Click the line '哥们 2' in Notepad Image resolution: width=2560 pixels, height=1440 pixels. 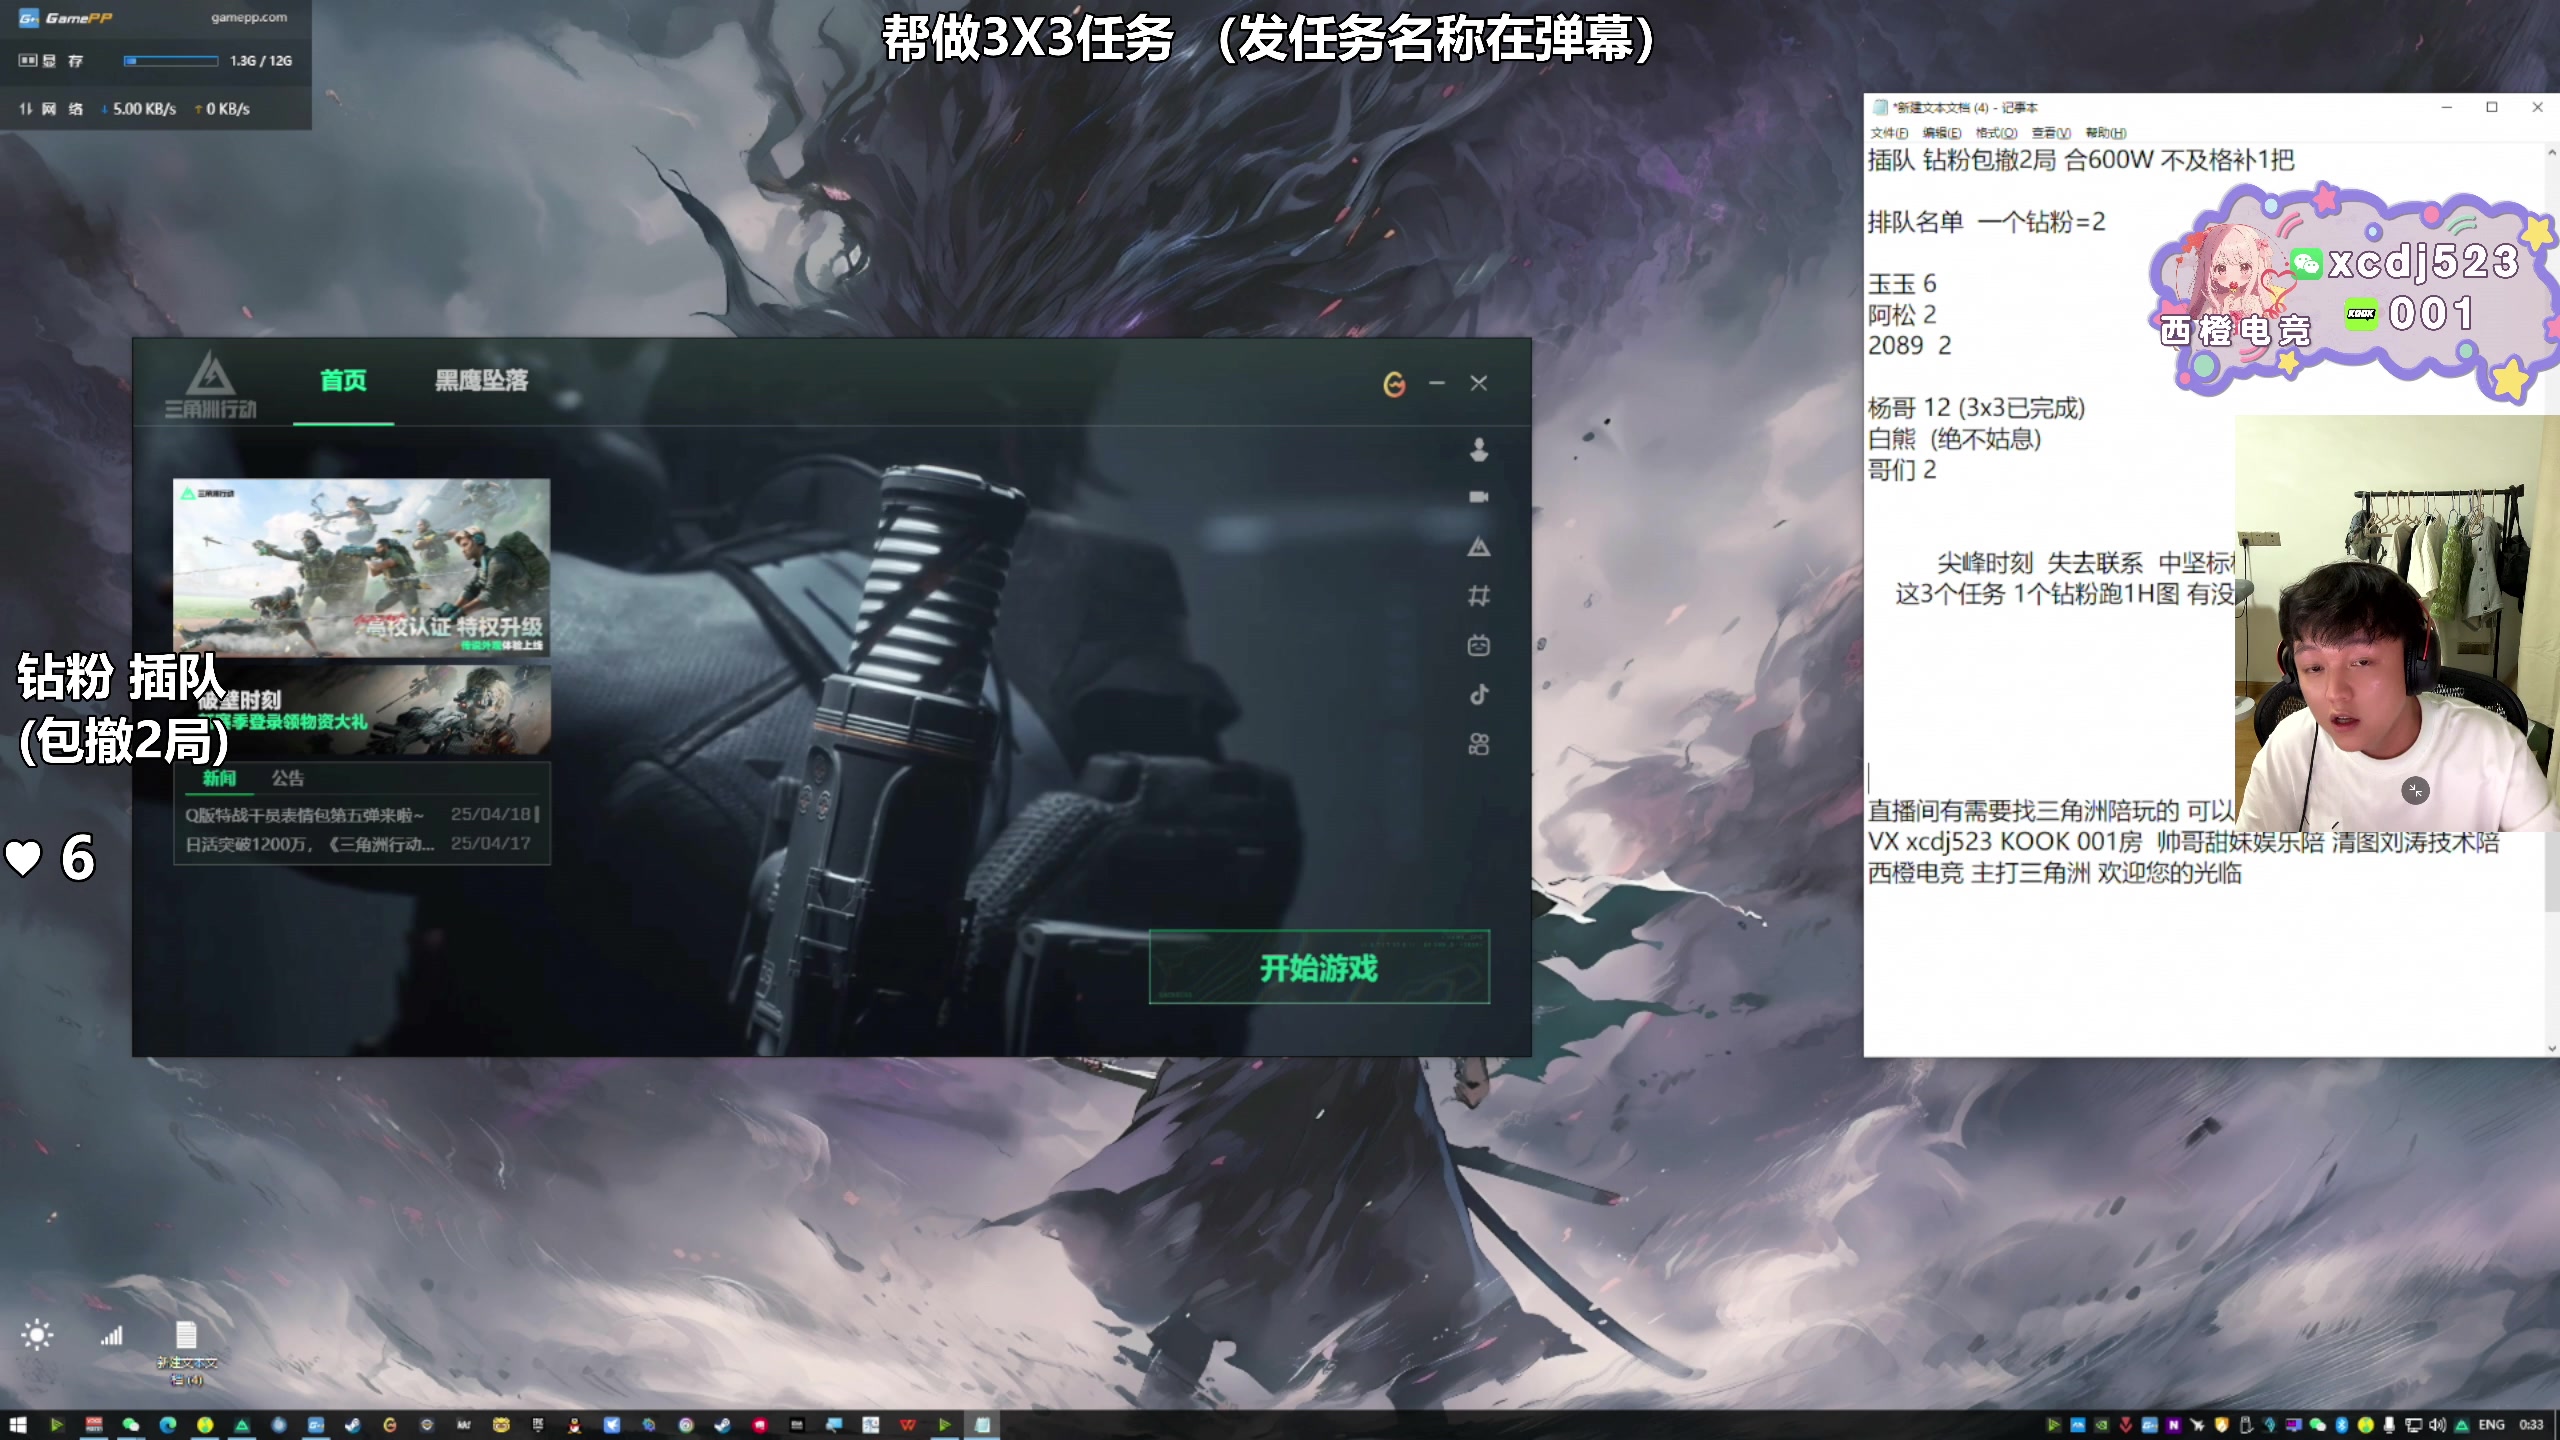point(1902,470)
